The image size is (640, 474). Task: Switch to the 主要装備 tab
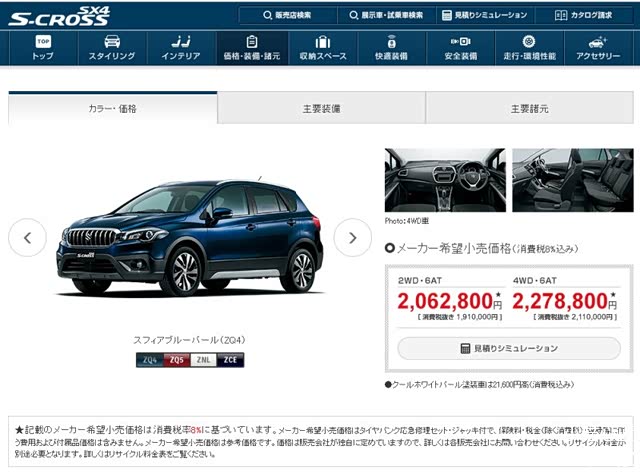click(x=322, y=108)
